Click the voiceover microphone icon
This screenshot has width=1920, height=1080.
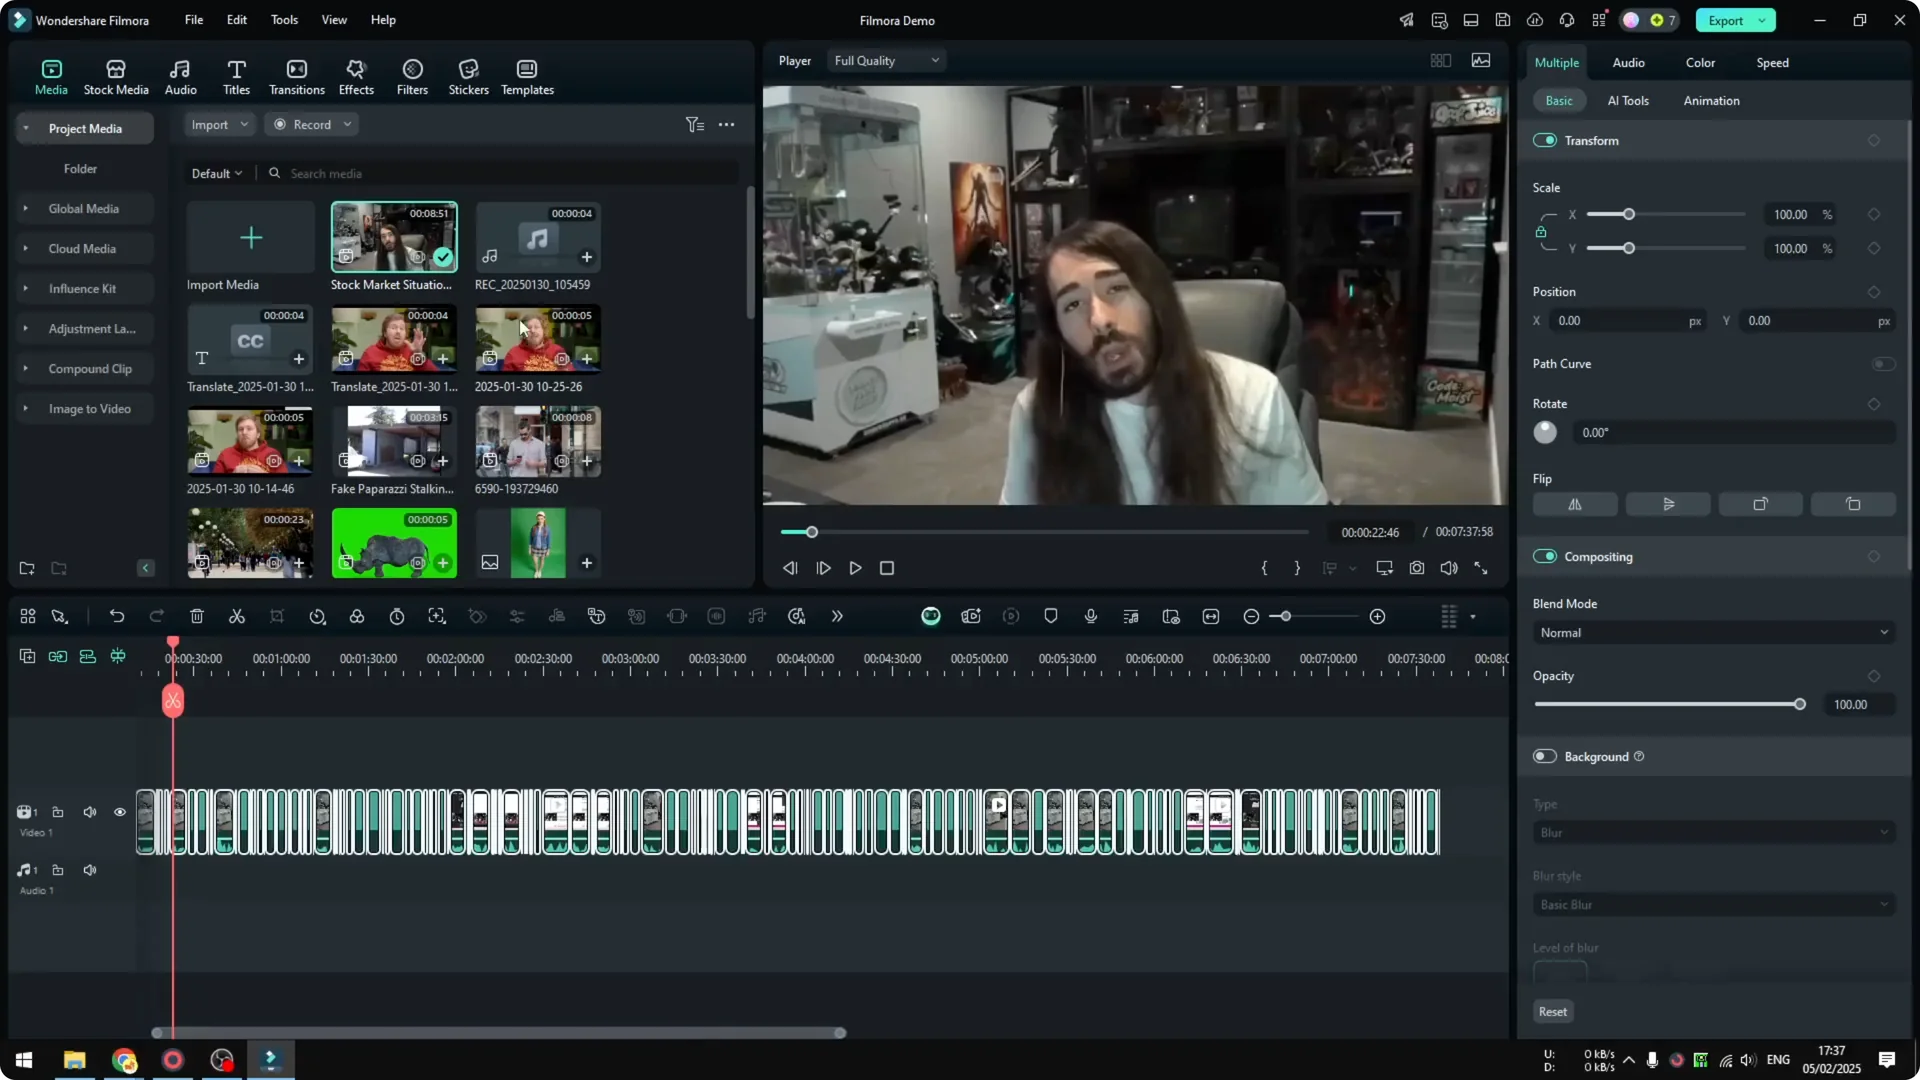pyautogui.click(x=1091, y=617)
